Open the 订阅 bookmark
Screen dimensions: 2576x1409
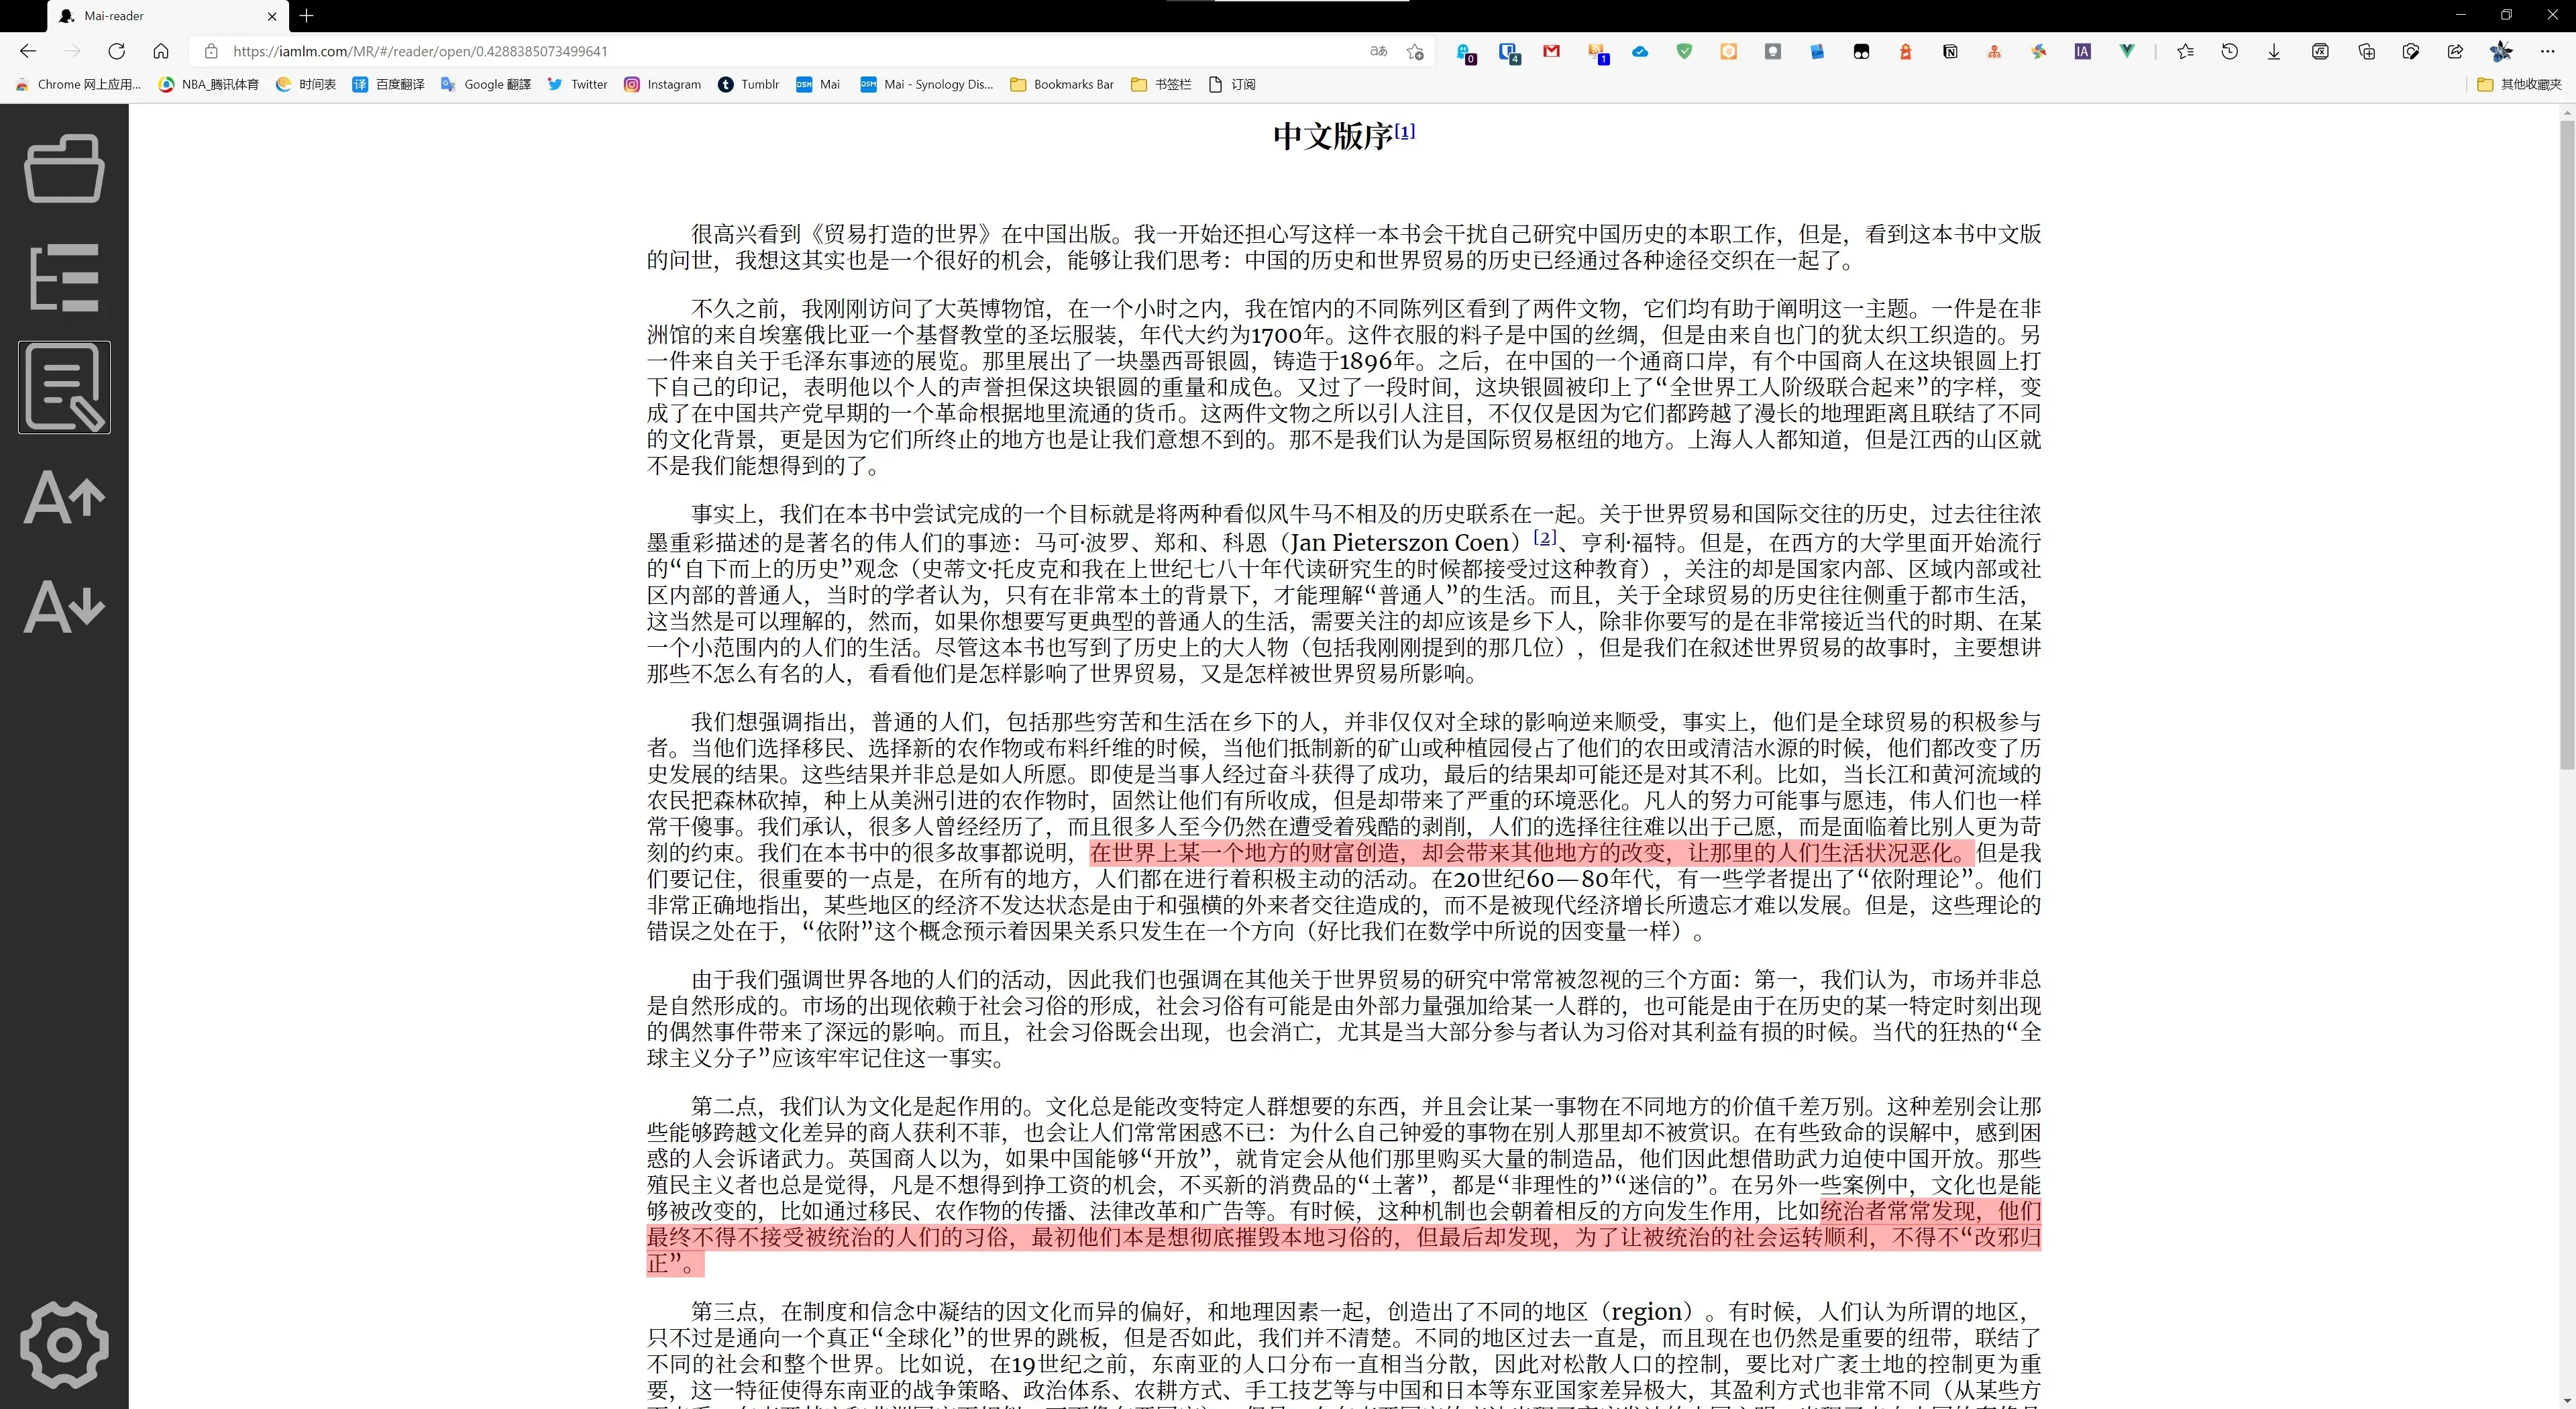click(1232, 84)
